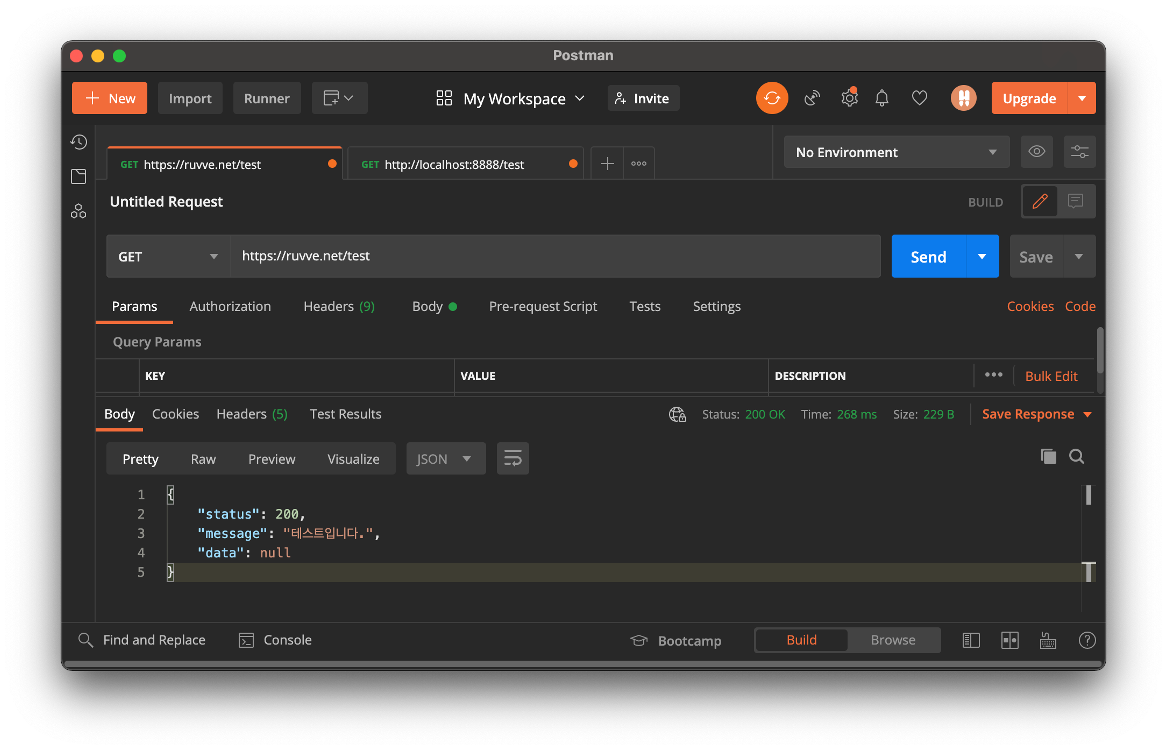
Task: Open the settings gear icon
Action: [848, 98]
